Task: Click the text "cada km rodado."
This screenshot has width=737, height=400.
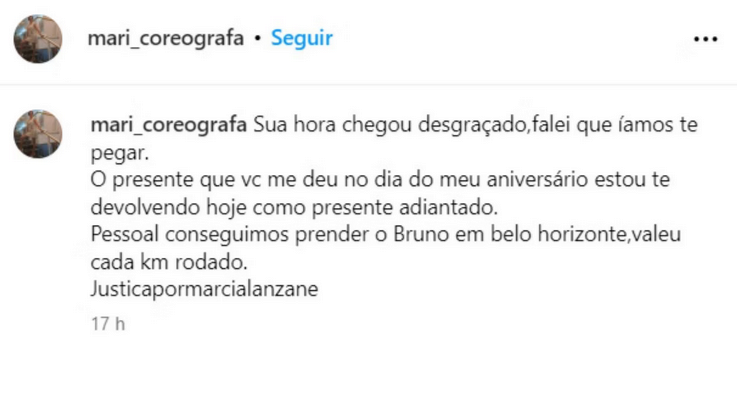Action: click(x=167, y=262)
